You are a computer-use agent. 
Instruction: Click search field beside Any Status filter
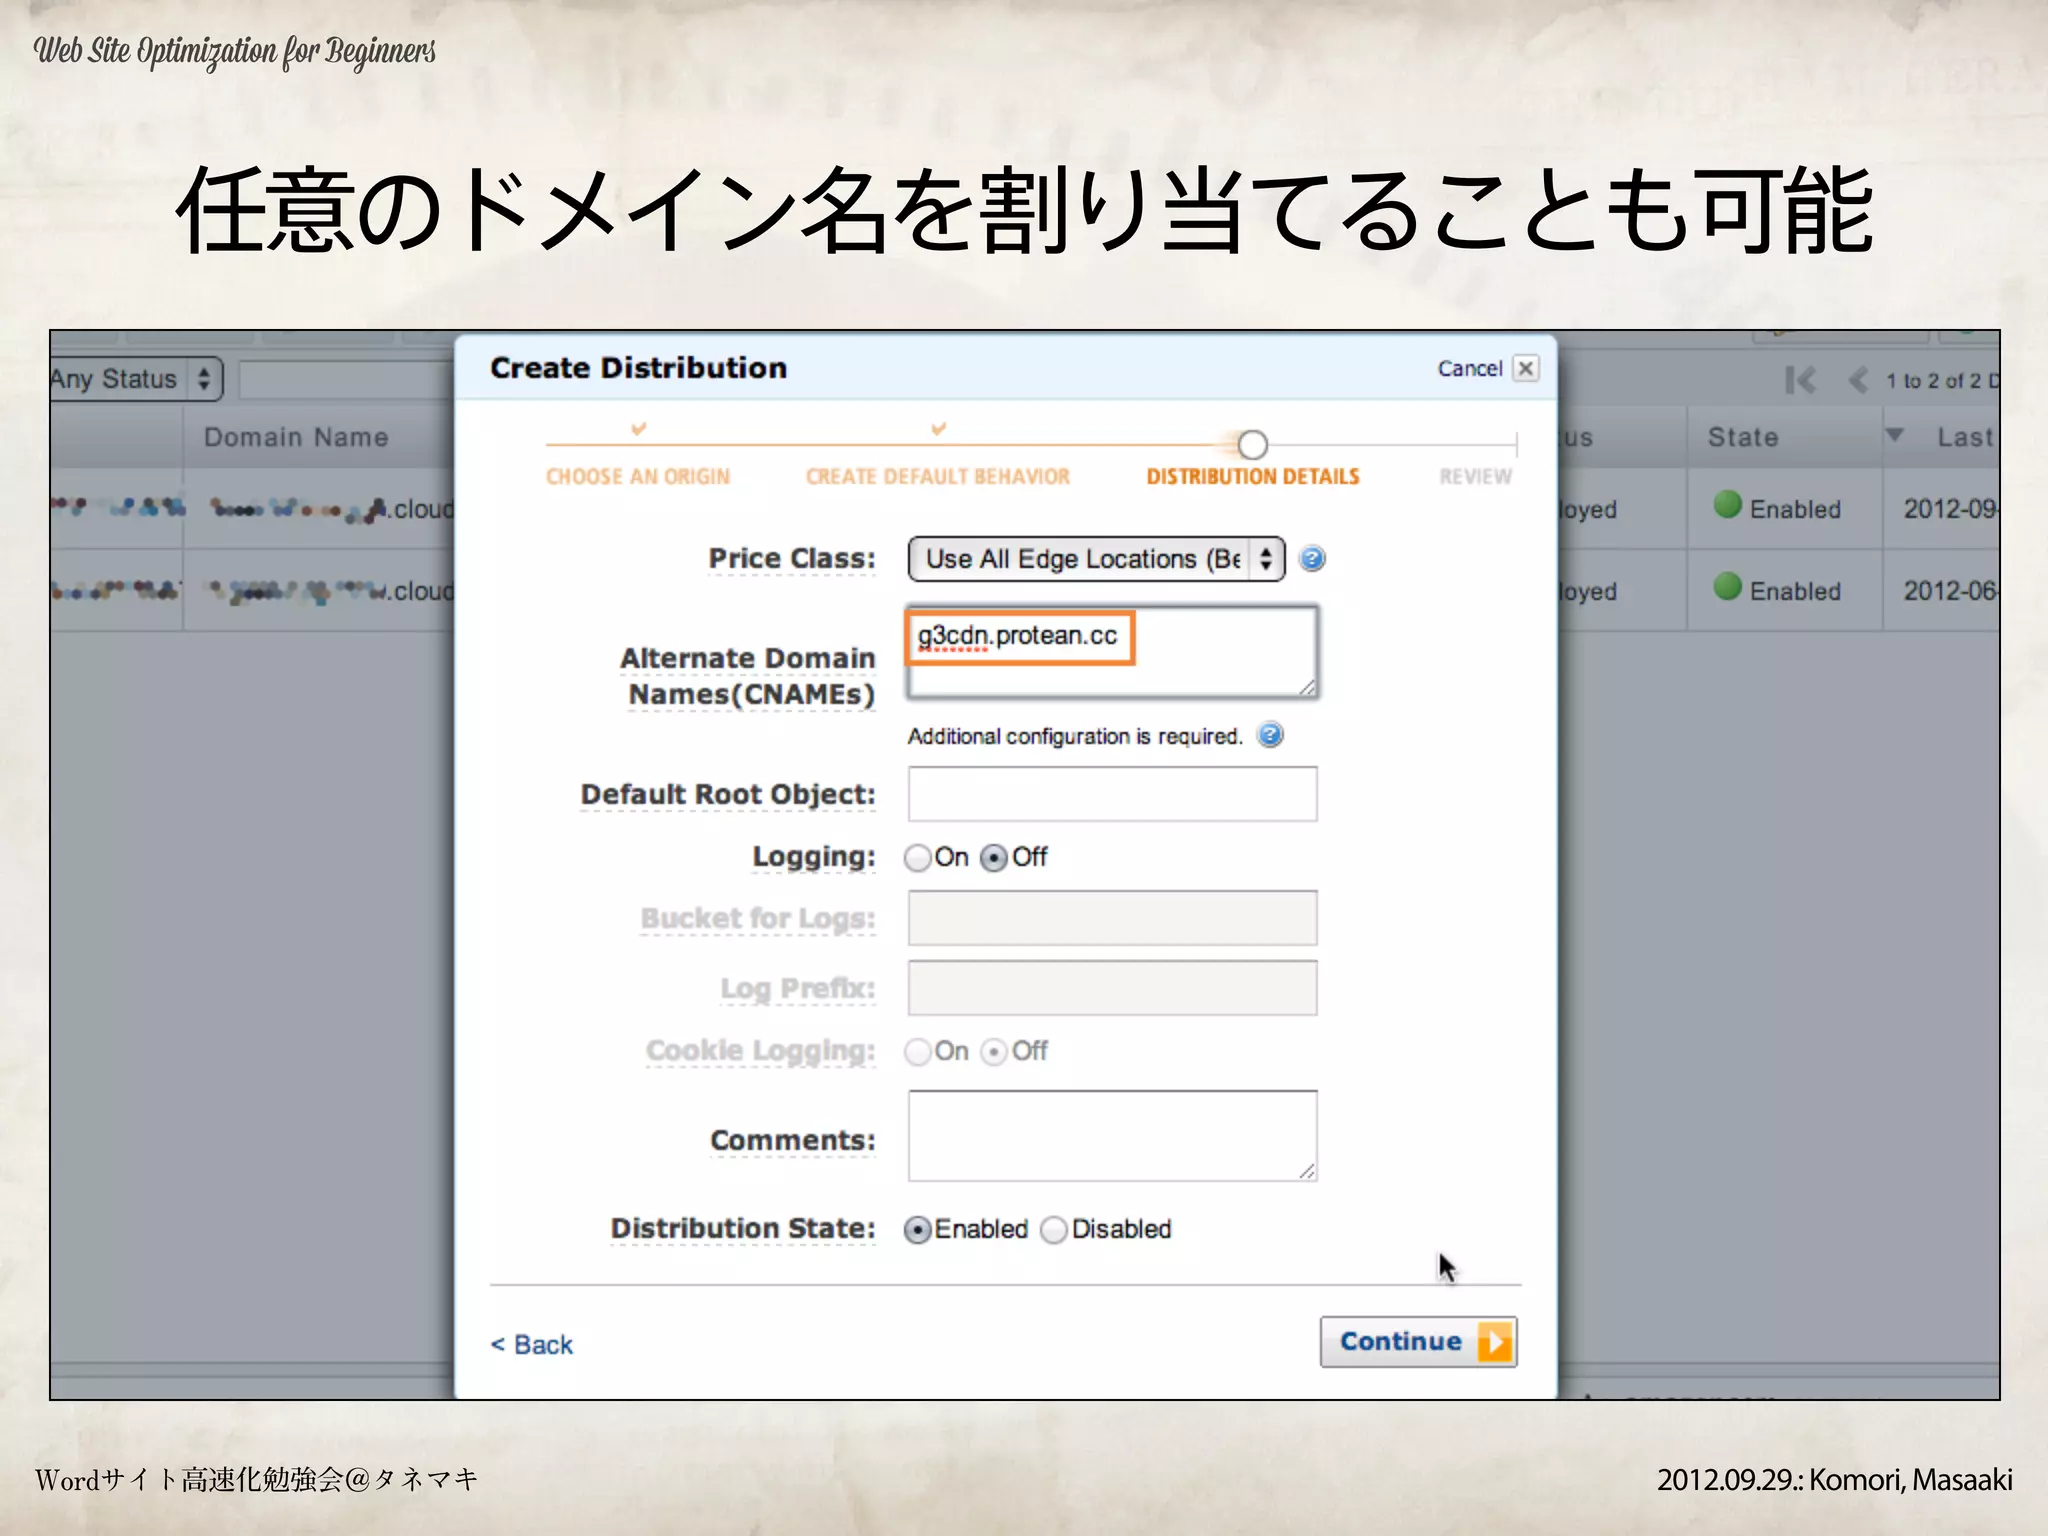tap(347, 380)
